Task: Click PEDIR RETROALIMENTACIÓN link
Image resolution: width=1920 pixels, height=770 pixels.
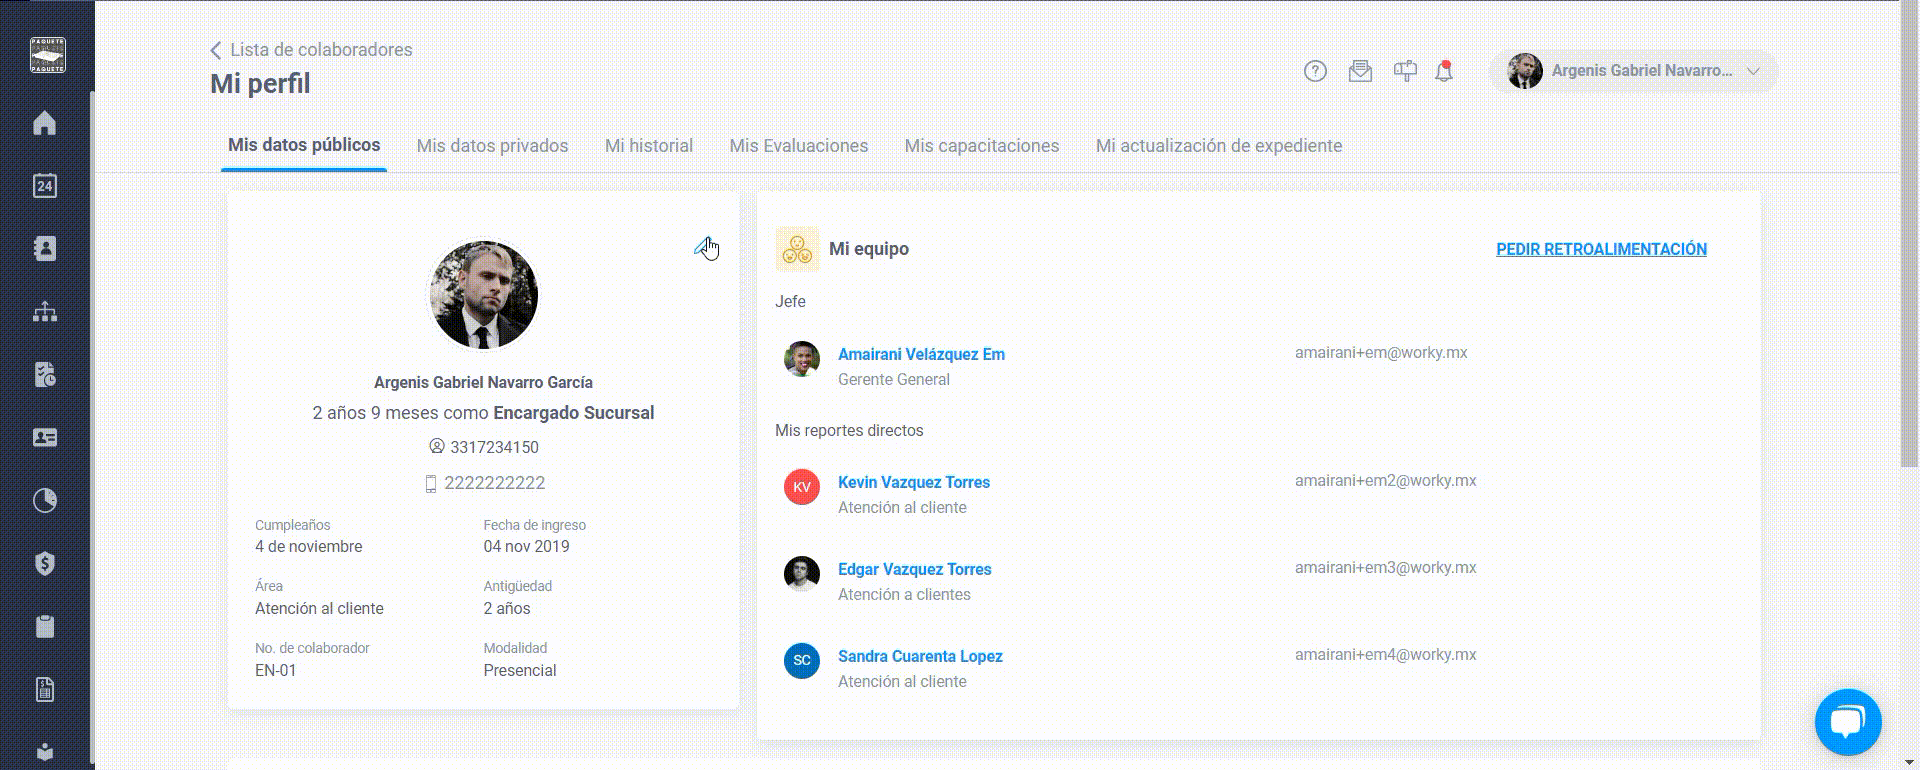Action: pyautogui.click(x=1601, y=249)
